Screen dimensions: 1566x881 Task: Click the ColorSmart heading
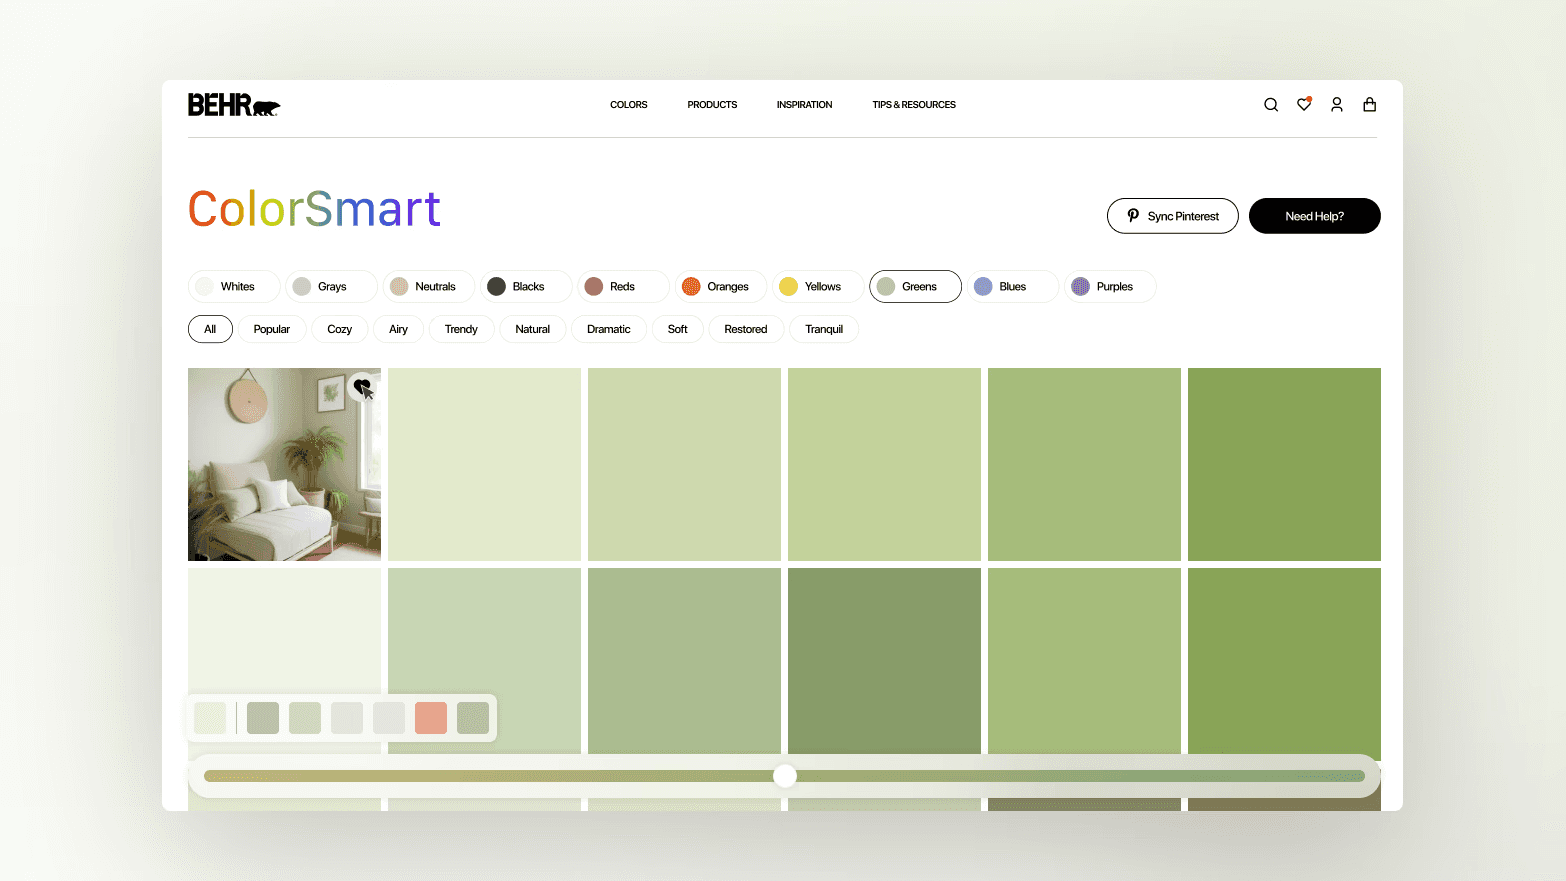tap(314, 209)
